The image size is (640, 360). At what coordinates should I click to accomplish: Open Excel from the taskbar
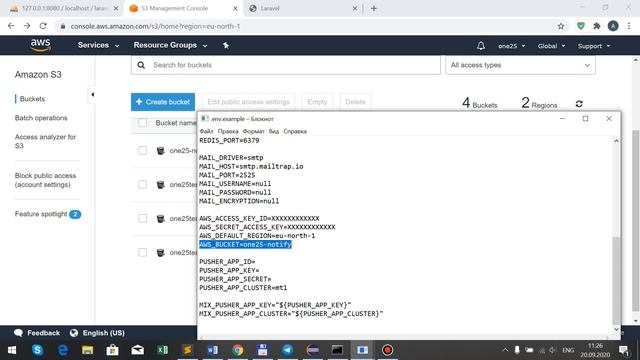click(162, 350)
